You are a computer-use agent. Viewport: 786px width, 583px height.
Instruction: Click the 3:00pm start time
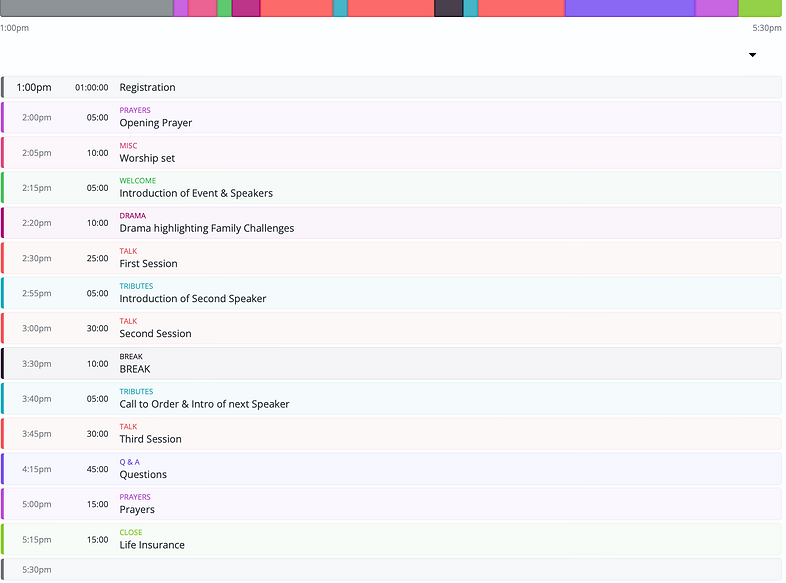37,328
